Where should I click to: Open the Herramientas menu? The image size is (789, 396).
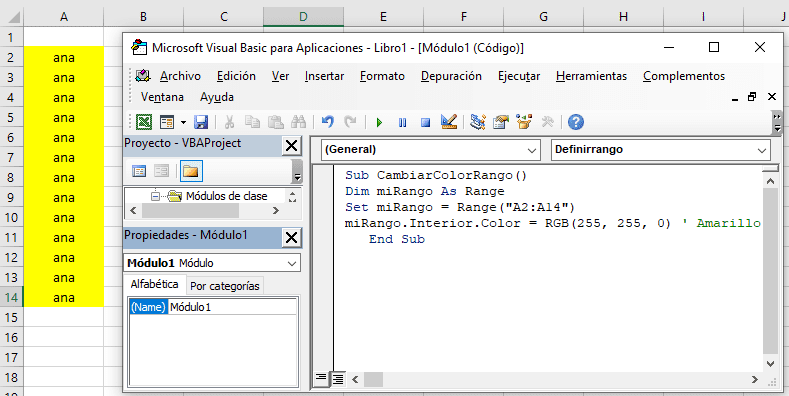click(x=591, y=76)
